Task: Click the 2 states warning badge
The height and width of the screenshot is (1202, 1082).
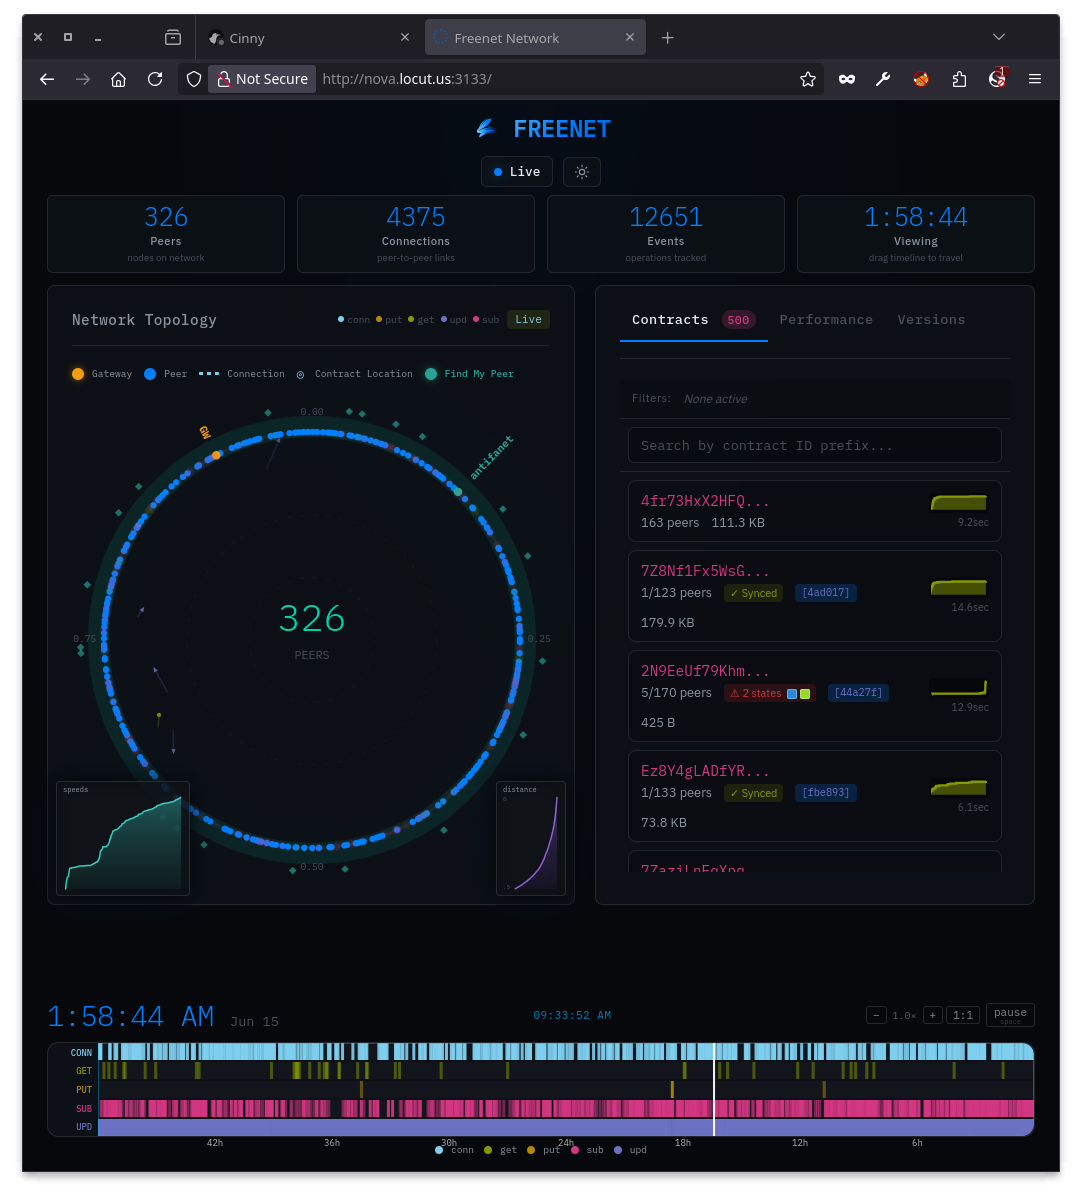Action: coord(770,693)
